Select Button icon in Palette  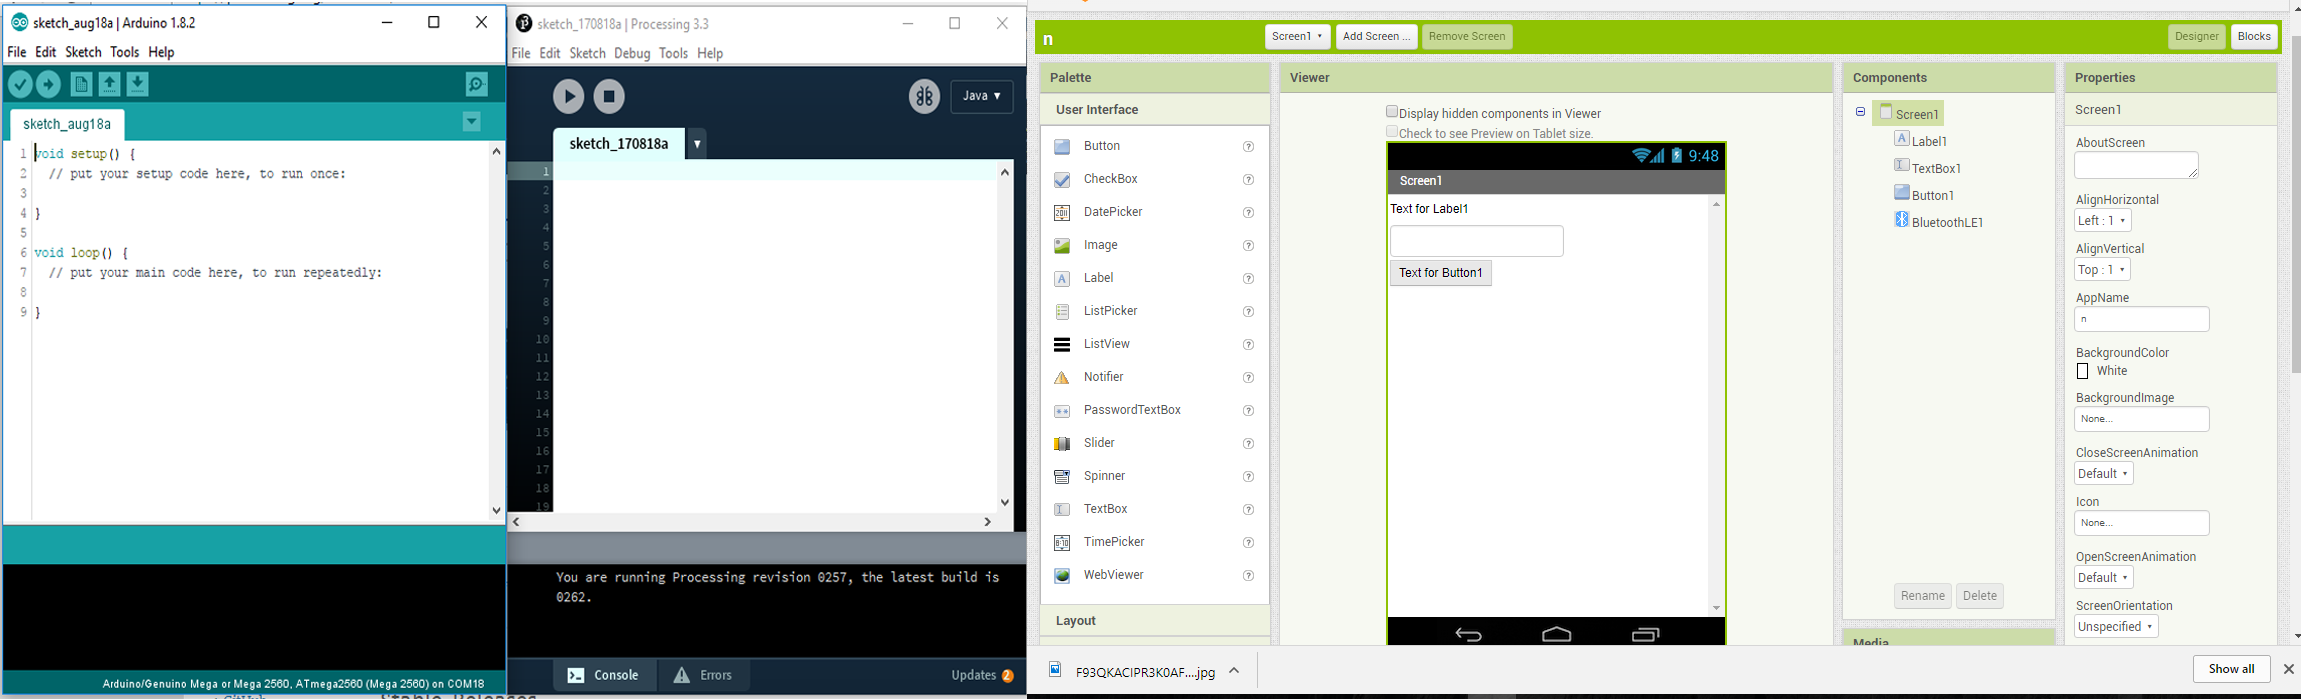coord(1062,147)
